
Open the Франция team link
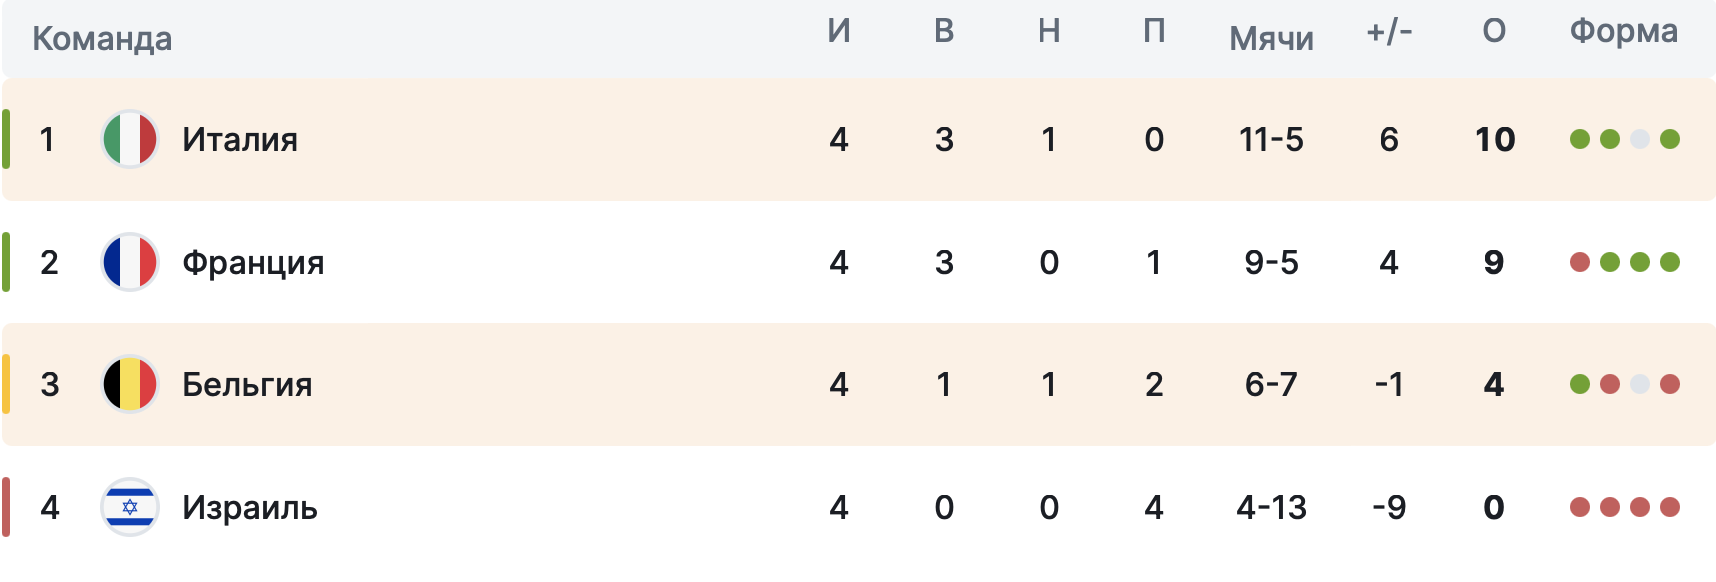click(253, 262)
